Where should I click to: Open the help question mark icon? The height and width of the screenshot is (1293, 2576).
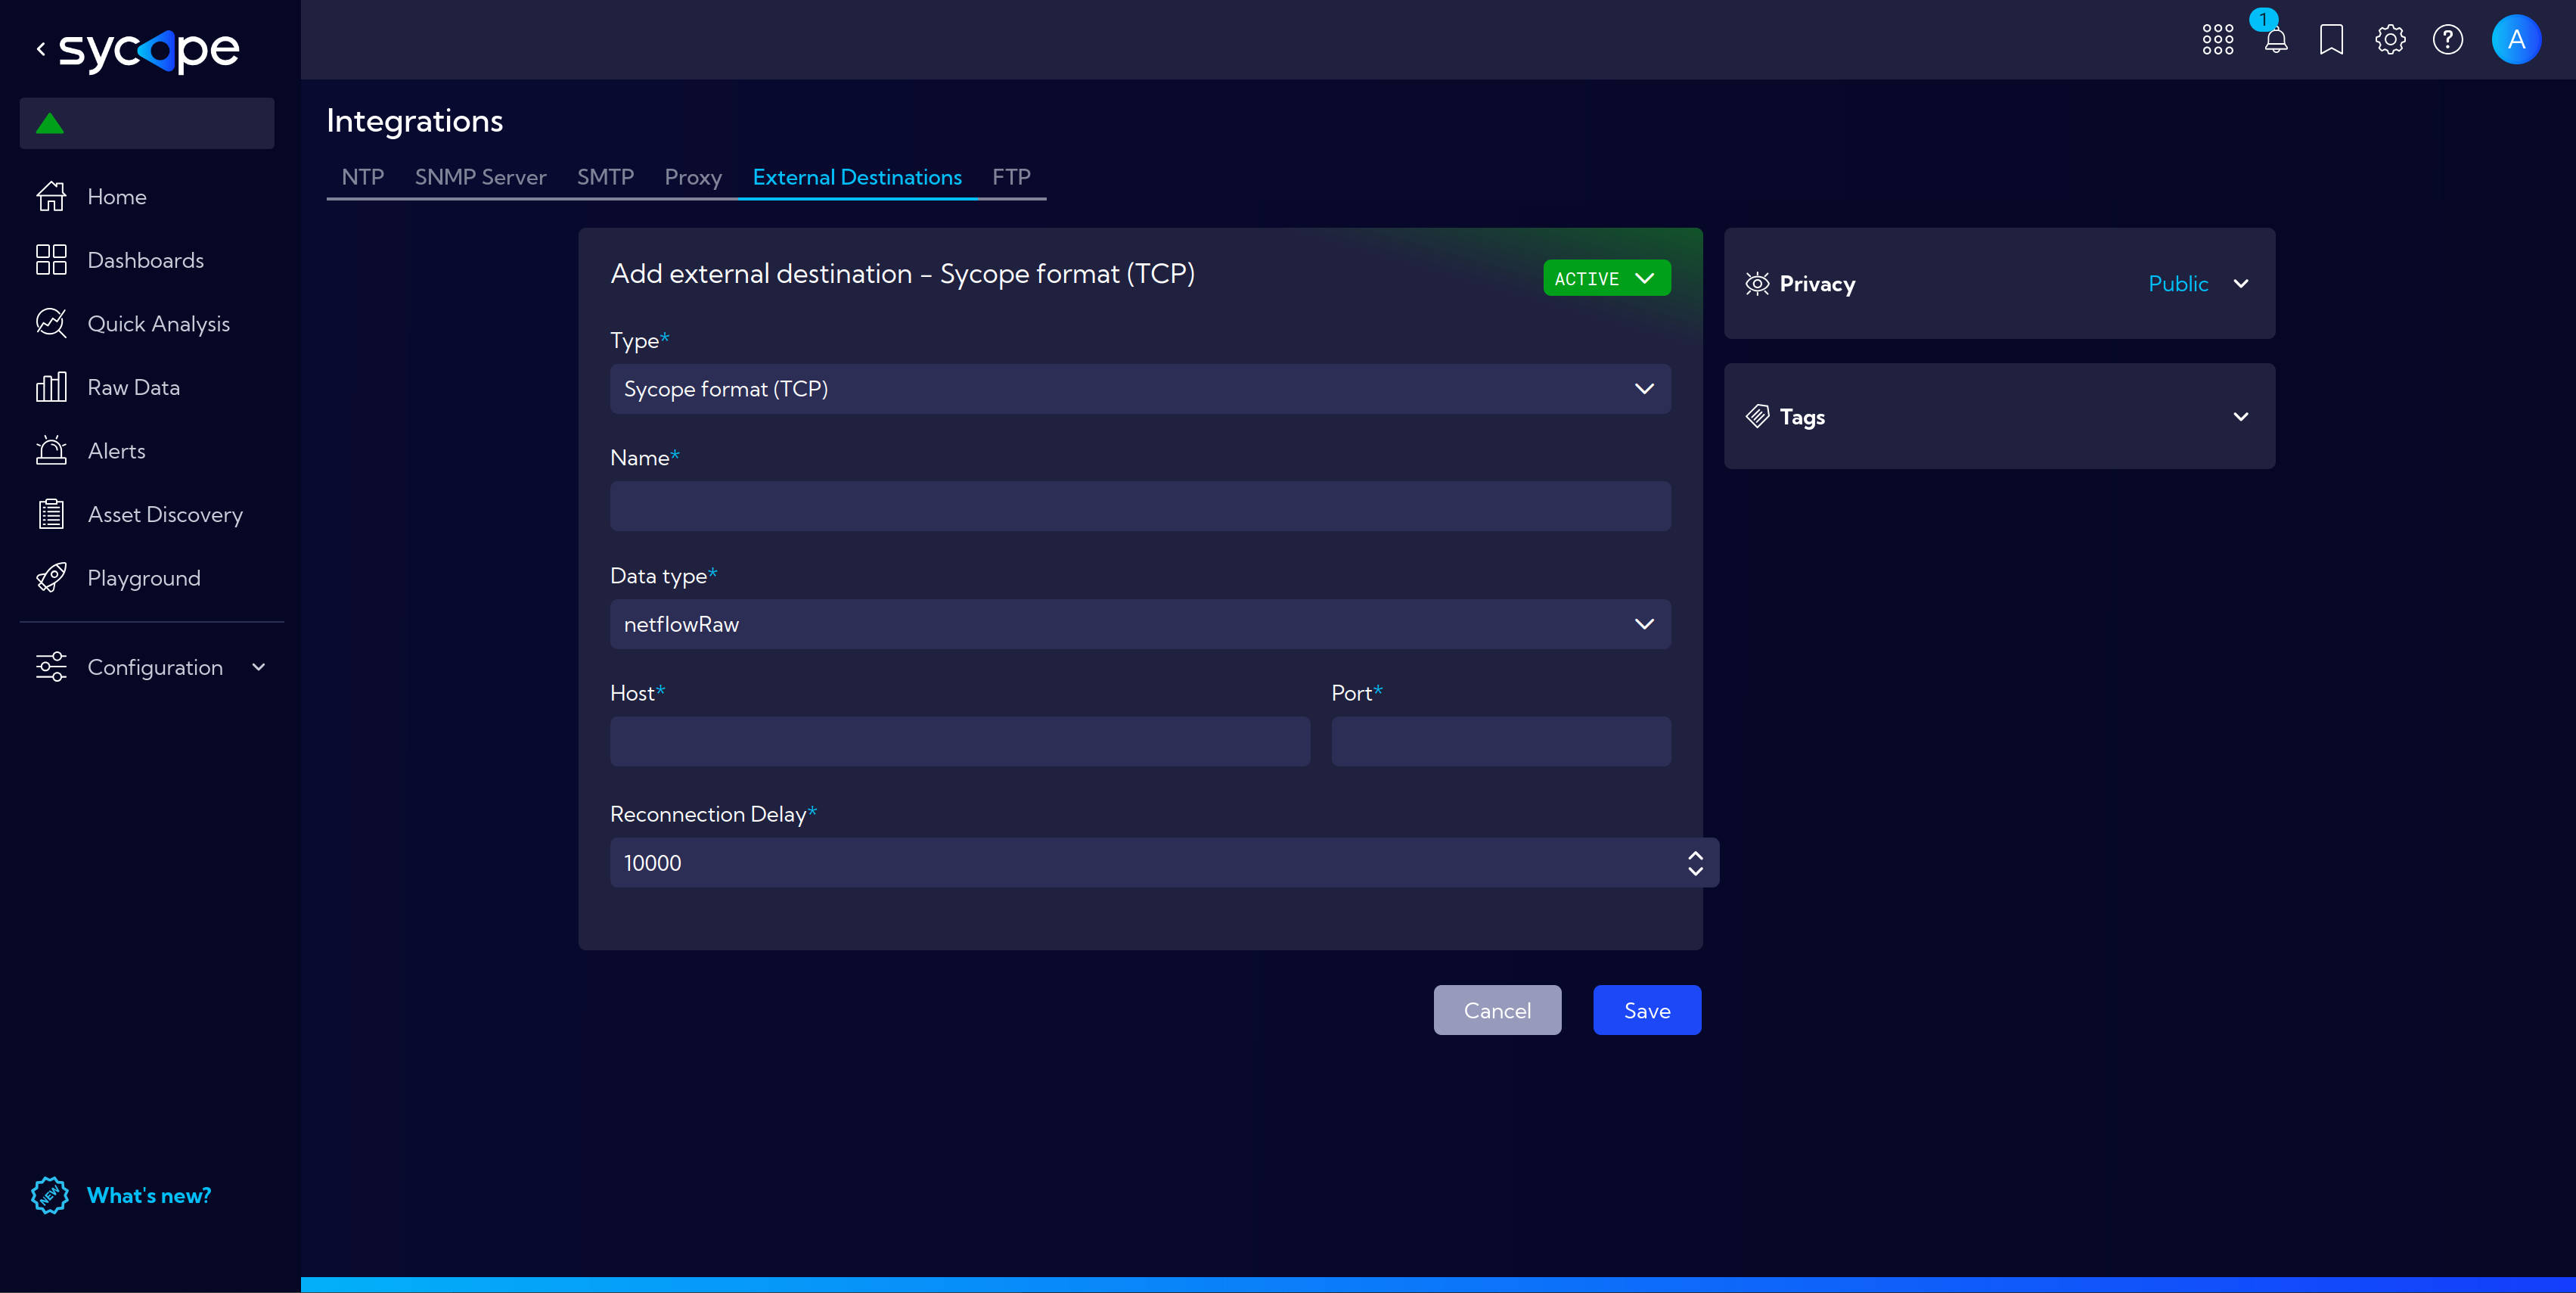click(x=2447, y=40)
